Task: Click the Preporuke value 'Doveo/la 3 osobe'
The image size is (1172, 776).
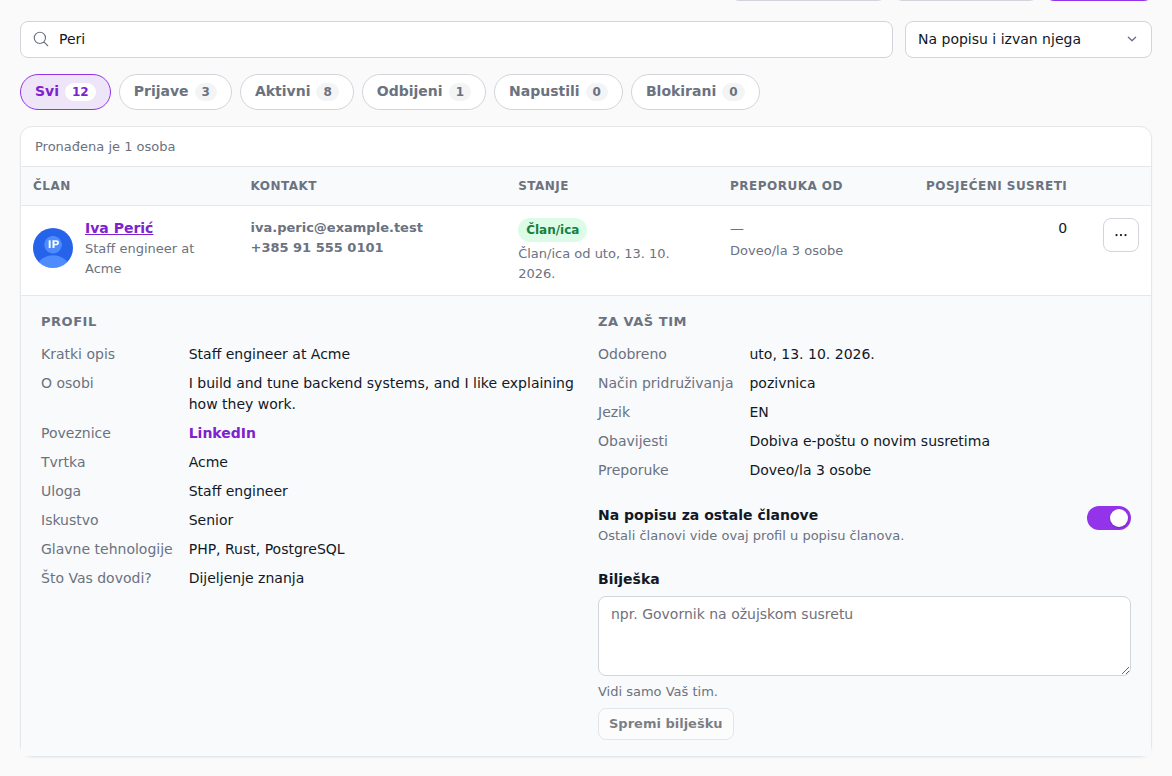Action: [x=810, y=470]
